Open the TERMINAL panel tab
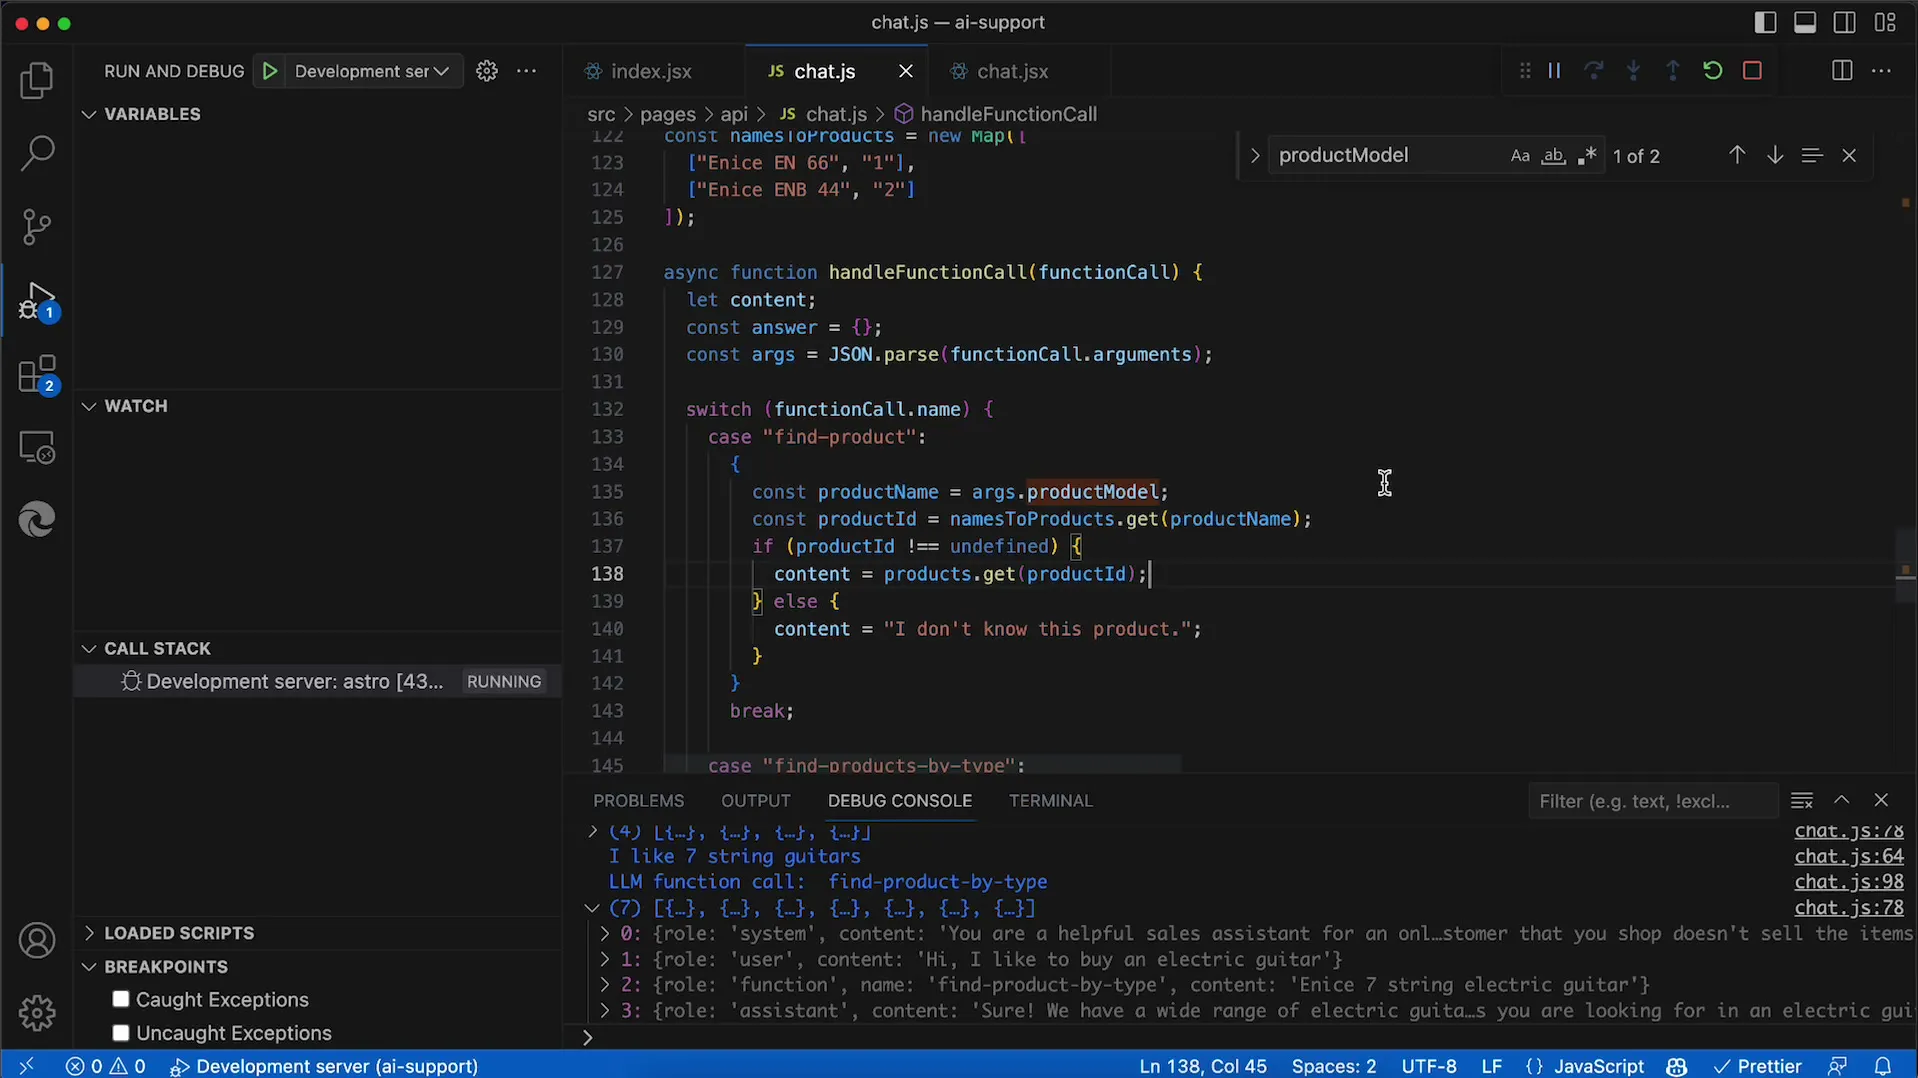This screenshot has width=1918, height=1078. tap(1050, 801)
